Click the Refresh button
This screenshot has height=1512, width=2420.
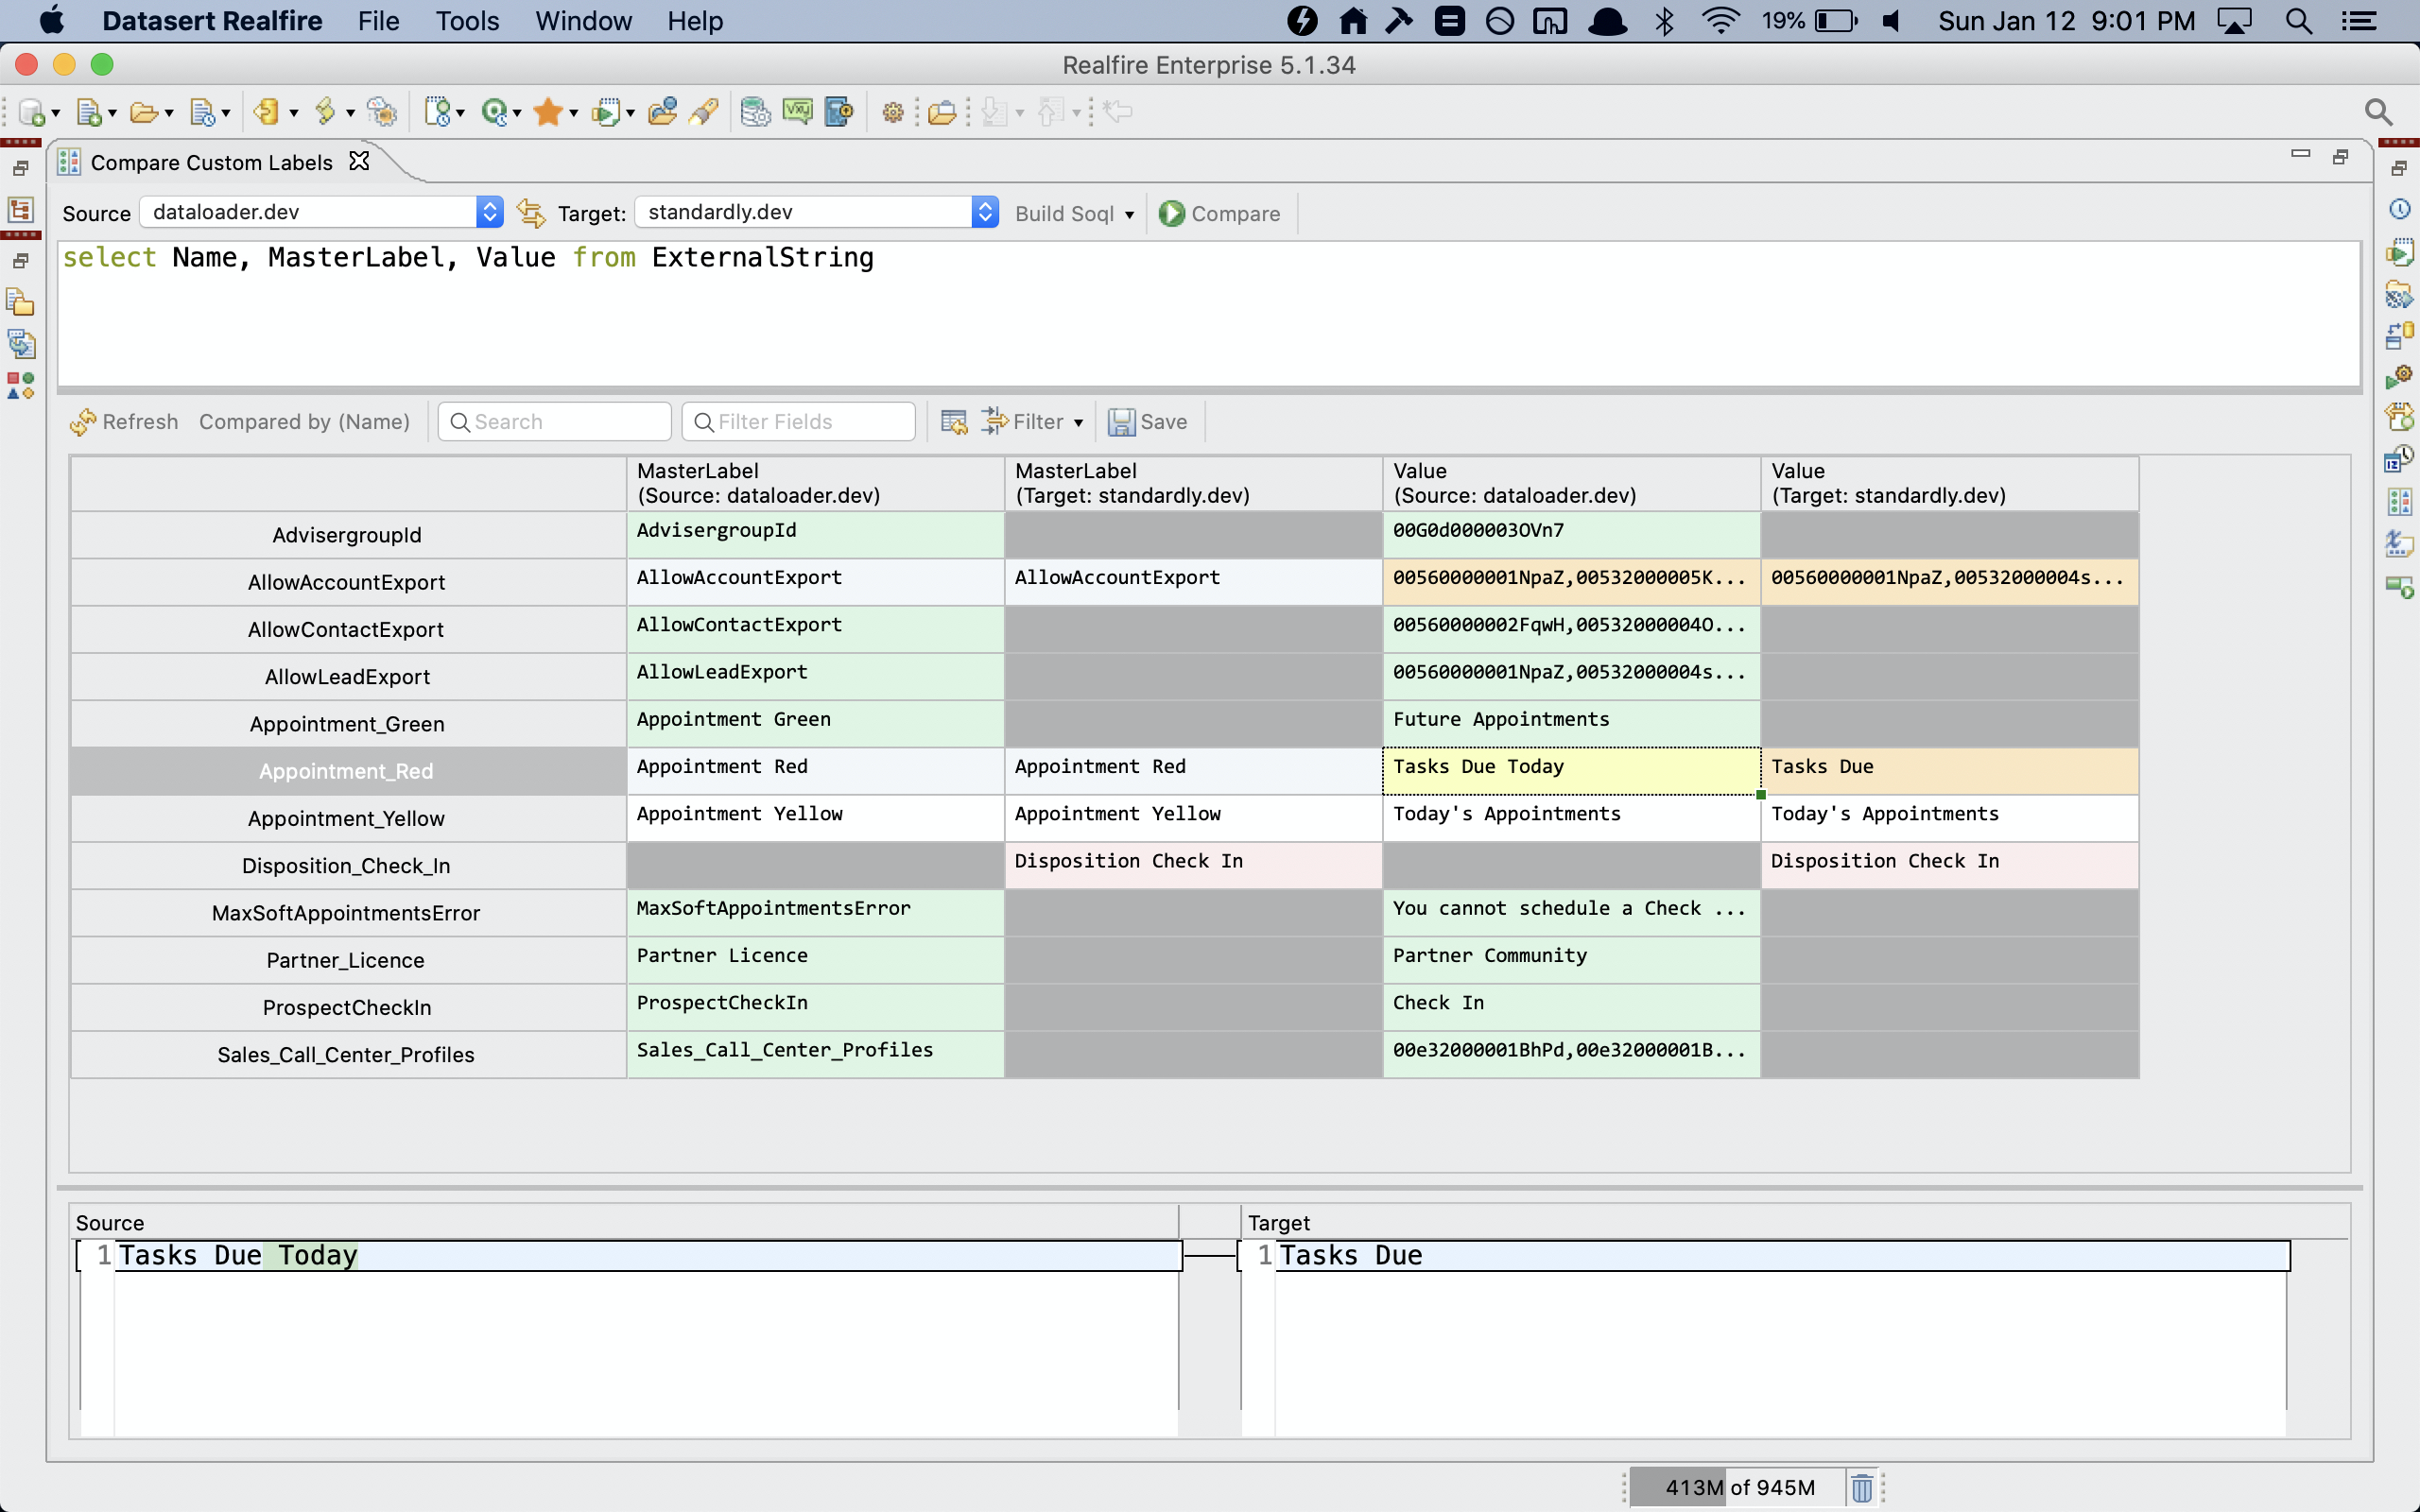click(x=124, y=422)
